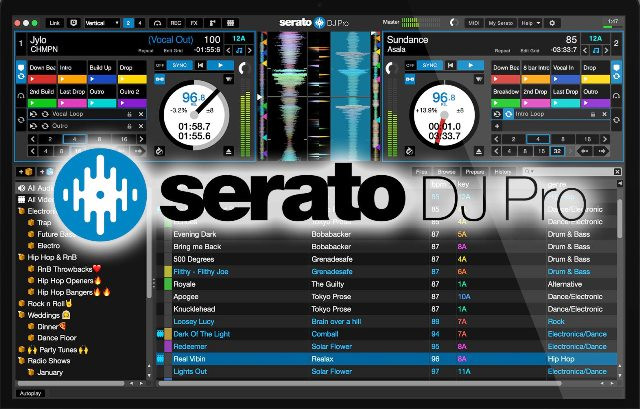Image resolution: width=640 pixels, height=409 pixels.
Task: Select the Real Vibin track row
Action: coord(386,359)
